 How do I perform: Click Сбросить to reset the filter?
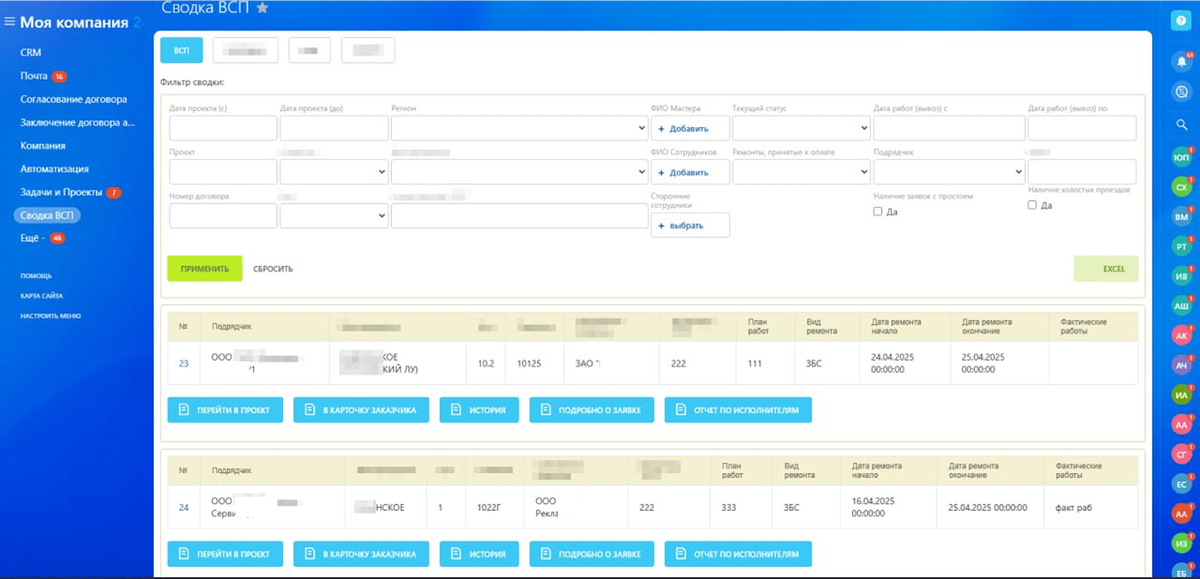point(273,269)
